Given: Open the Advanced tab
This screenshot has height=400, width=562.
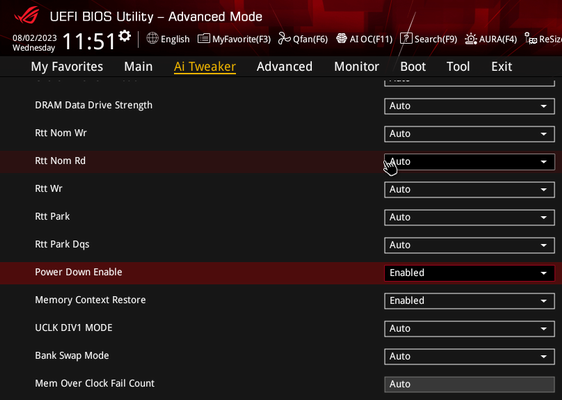Looking at the screenshot, I should (285, 67).
